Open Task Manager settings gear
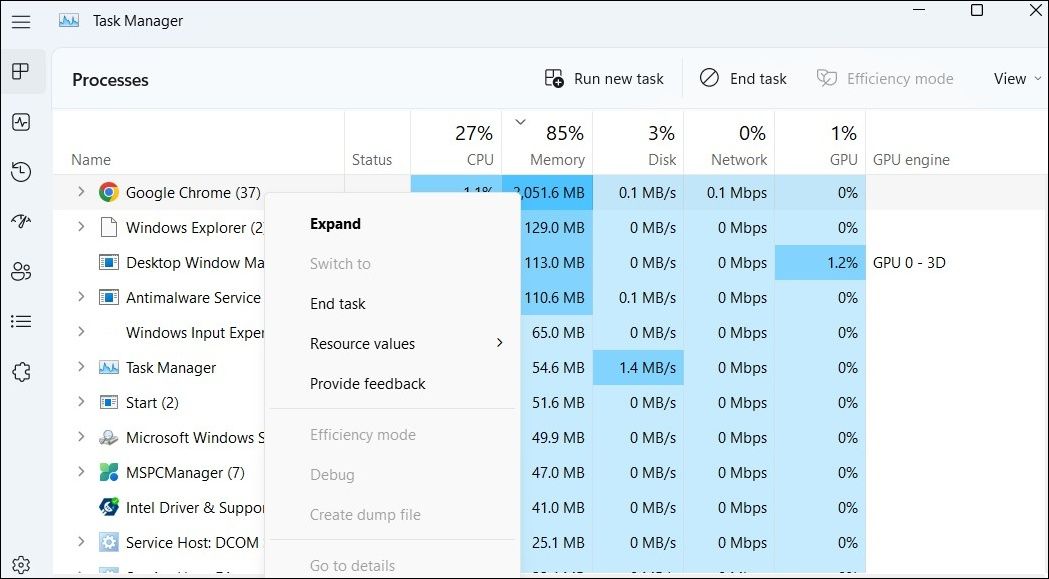The height and width of the screenshot is (579, 1049). tap(21, 566)
